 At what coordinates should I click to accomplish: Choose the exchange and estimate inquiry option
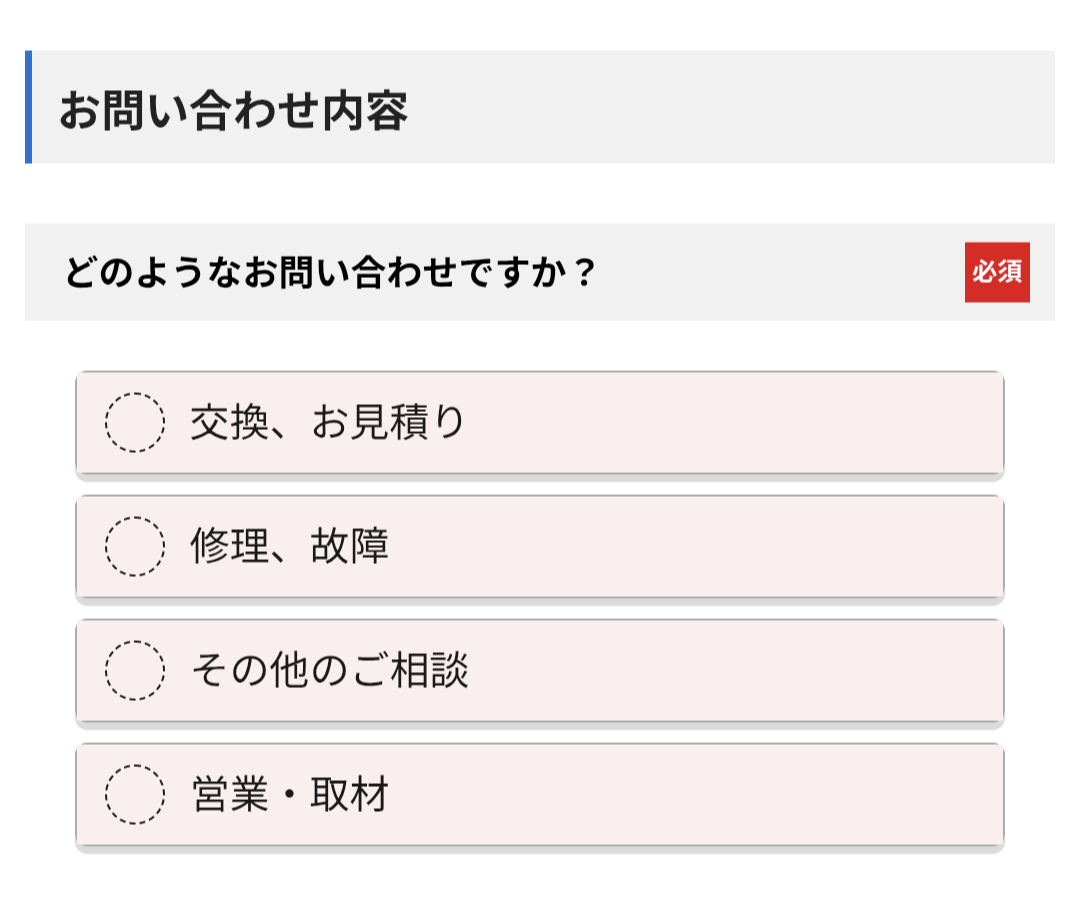point(540,423)
